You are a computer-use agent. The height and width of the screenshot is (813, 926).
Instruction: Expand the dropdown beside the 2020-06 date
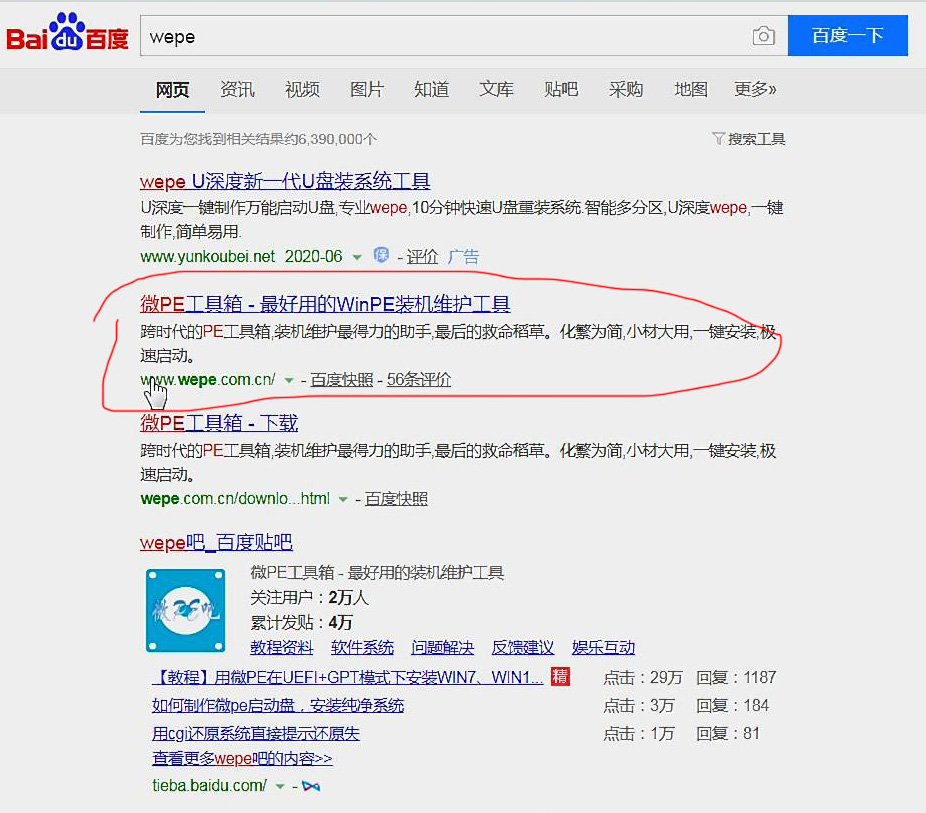(358, 256)
